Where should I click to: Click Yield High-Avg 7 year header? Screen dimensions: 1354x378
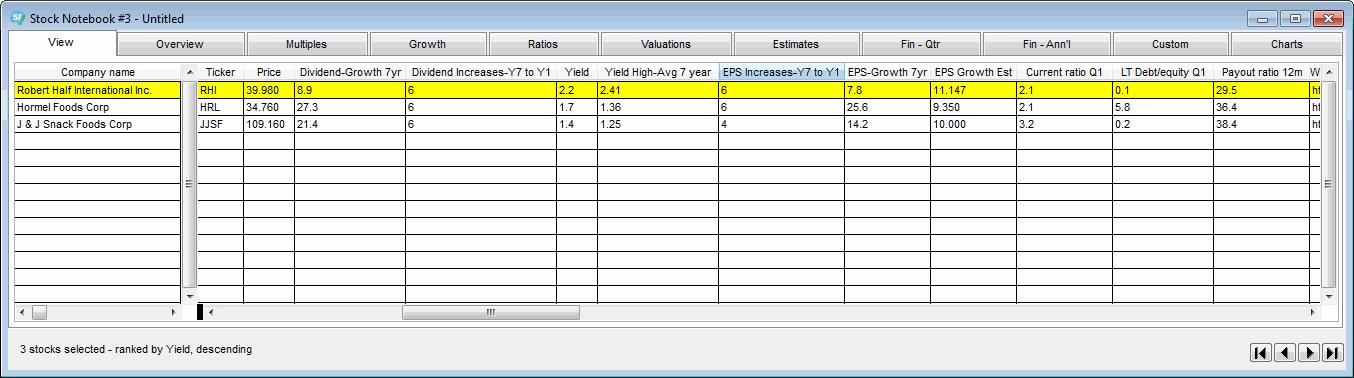tap(658, 72)
